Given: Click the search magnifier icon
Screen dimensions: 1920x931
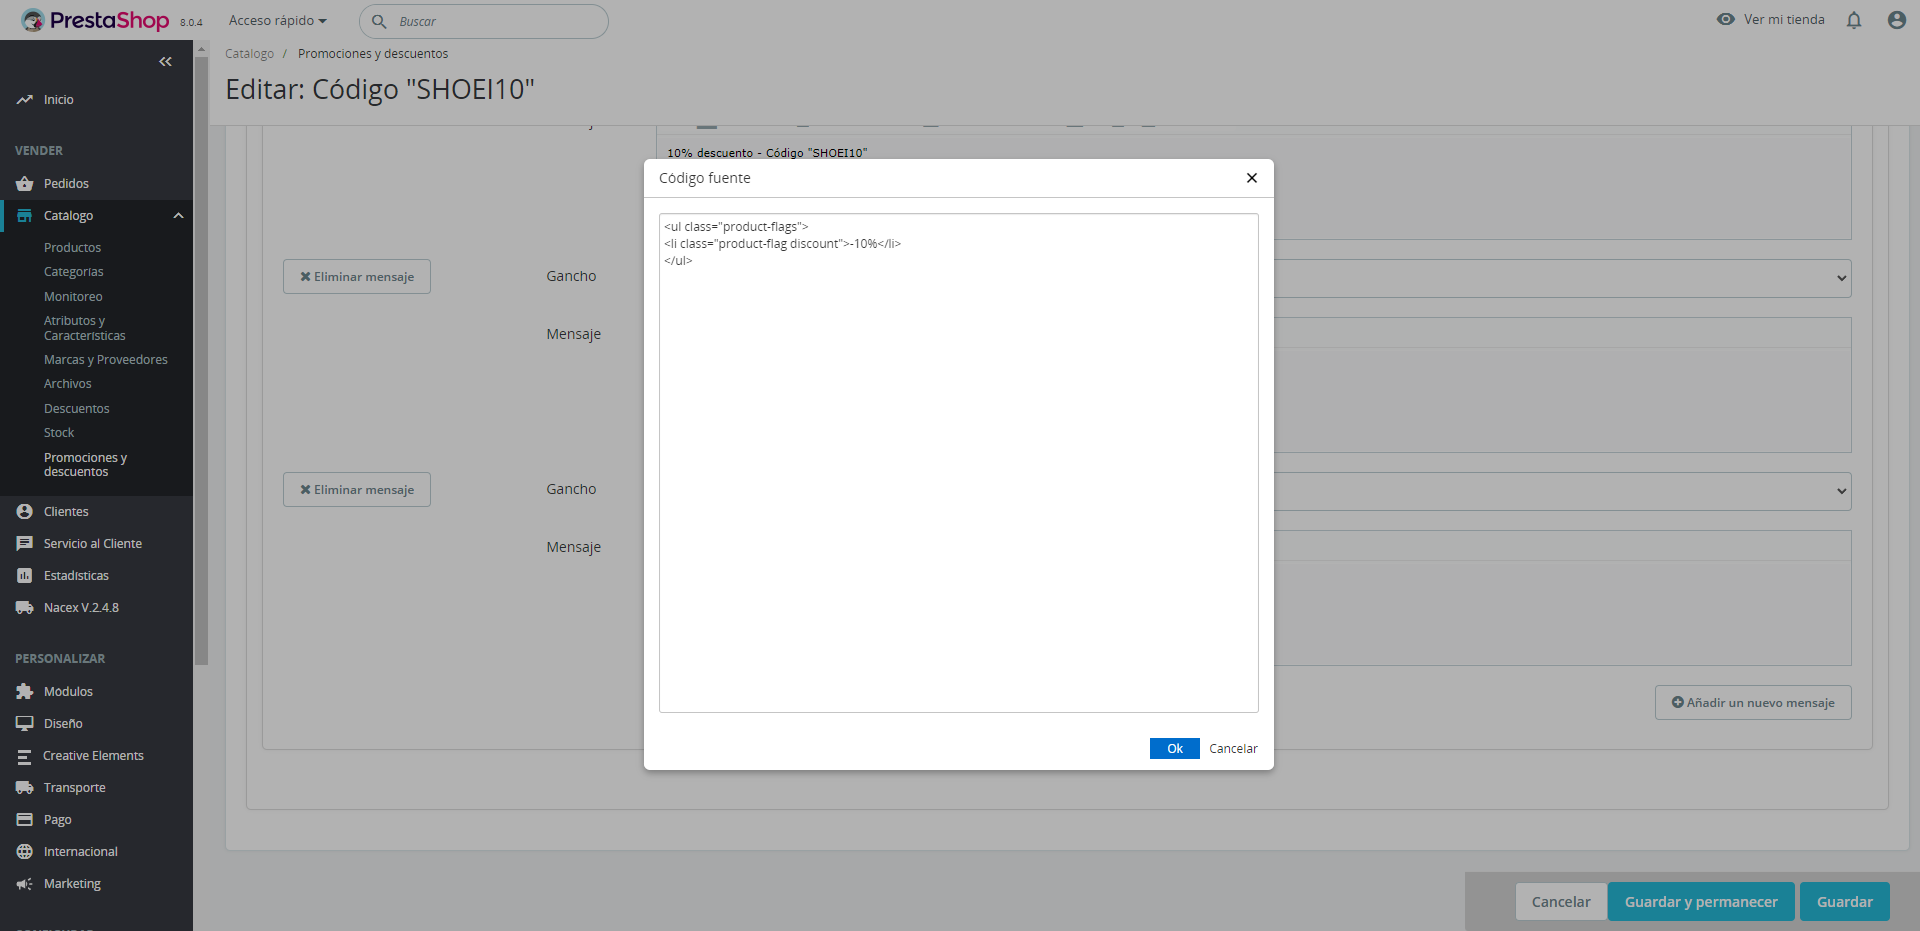Looking at the screenshot, I should click(x=379, y=21).
